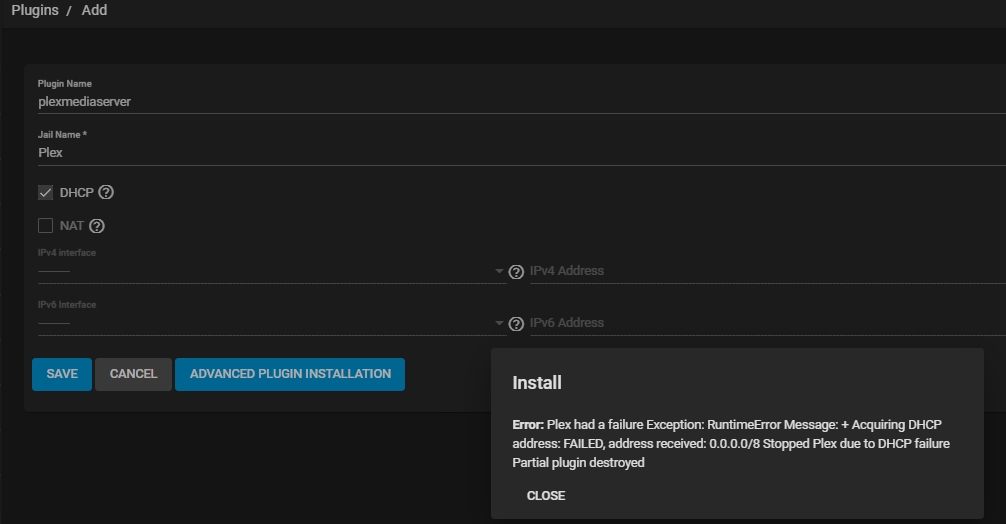Expand the IPv4 interface dropdown
1006x524 pixels.
(x=272, y=271)
